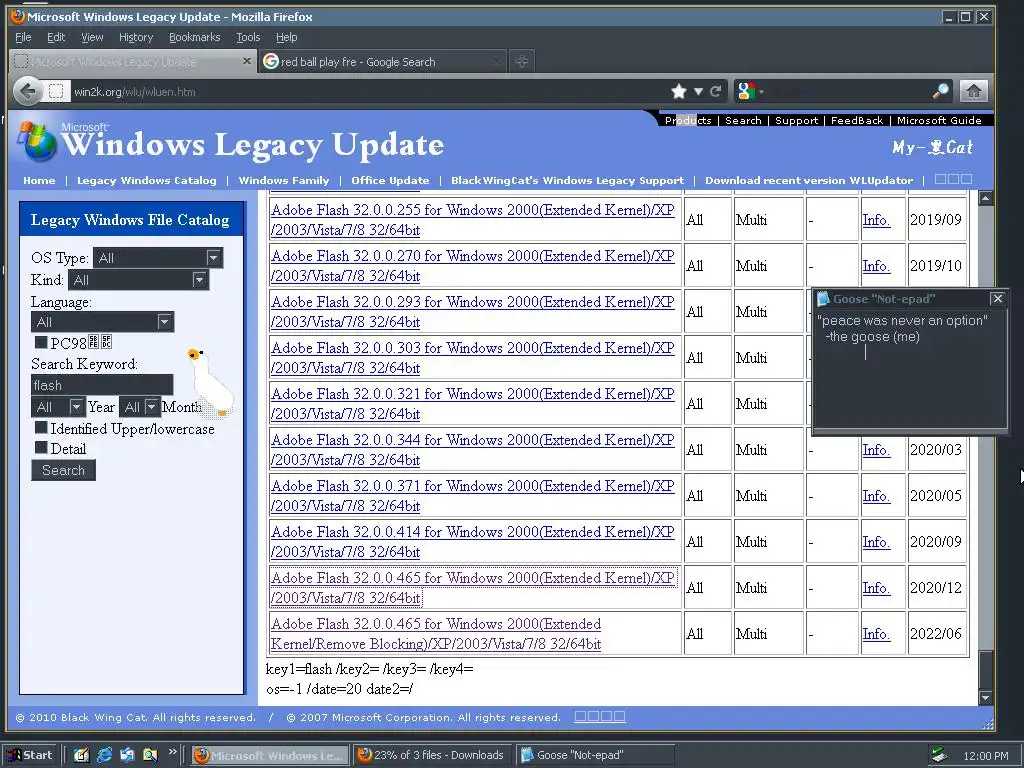Bookmark this page with the star icon
This screenshot has width=1024, height=768.
[679, 91]
